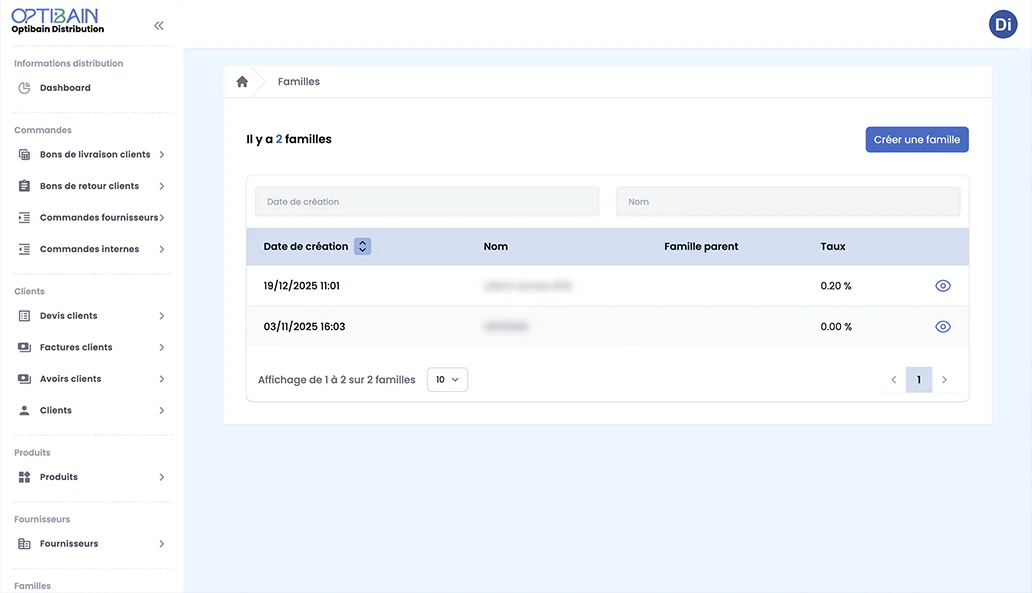Go to next page arrow
The image size is (1032, 593).
[x=944, y=380]
